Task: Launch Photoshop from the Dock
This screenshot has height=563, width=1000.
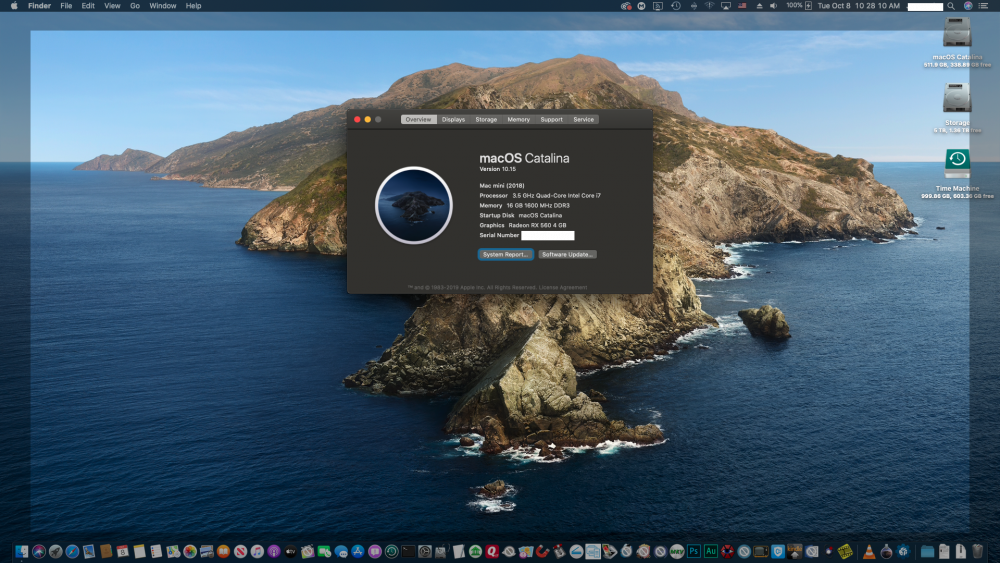Action: (694, 551)
